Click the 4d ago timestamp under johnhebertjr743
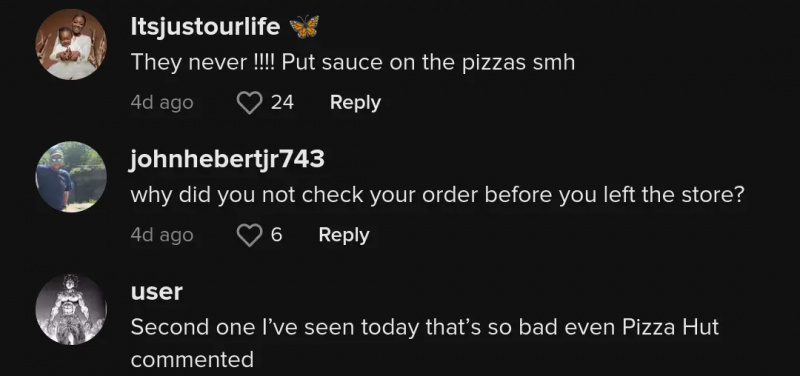Image resolution: width=800 pixels, height=376 pixels. click(162, 236)
